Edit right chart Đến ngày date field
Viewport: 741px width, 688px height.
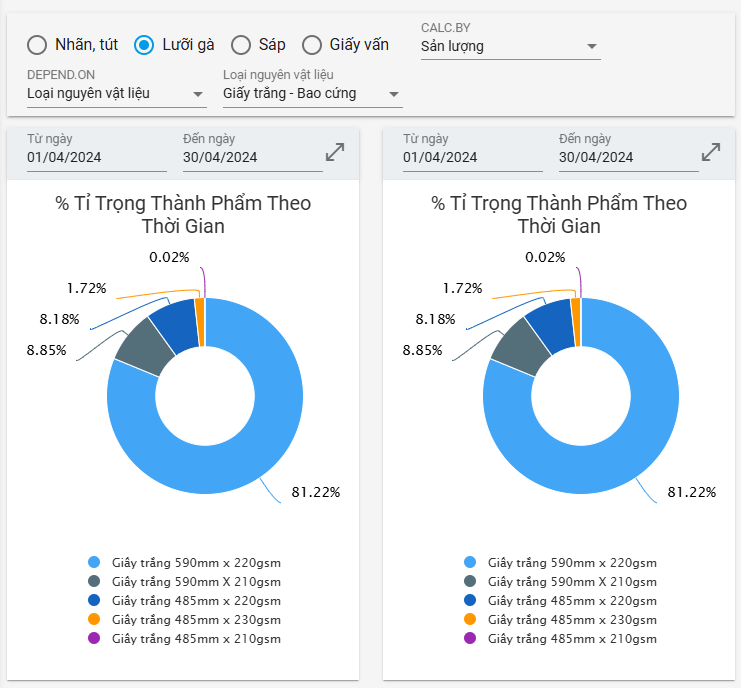(628, 157)
